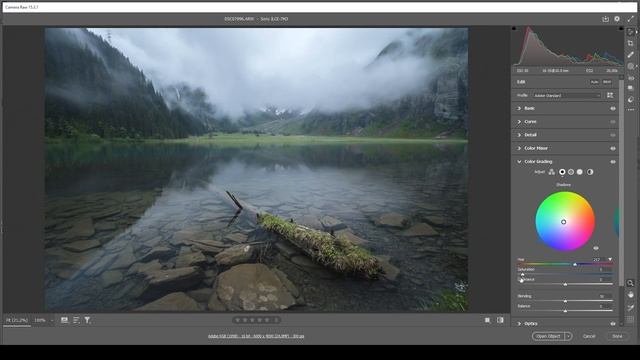The image size is (640, 360).
Task: Select the Midtones color wheel mode
Action: [571, 172]
